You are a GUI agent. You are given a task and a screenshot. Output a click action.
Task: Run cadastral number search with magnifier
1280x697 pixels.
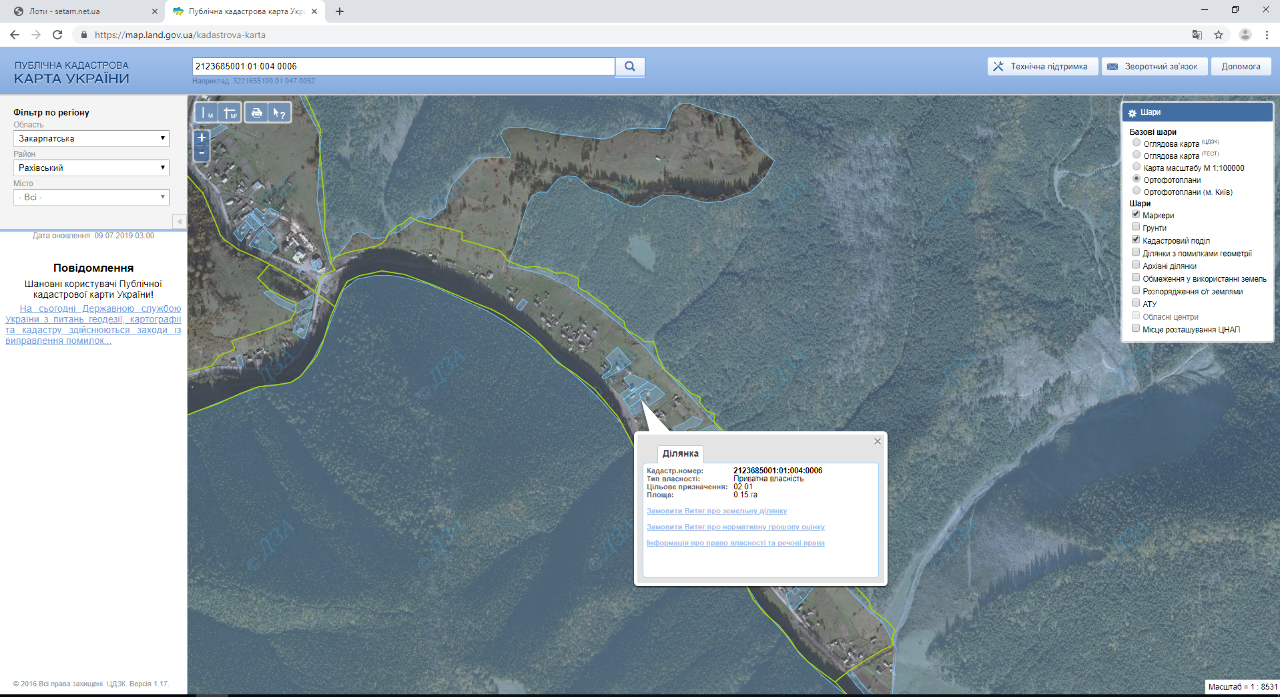630,66
